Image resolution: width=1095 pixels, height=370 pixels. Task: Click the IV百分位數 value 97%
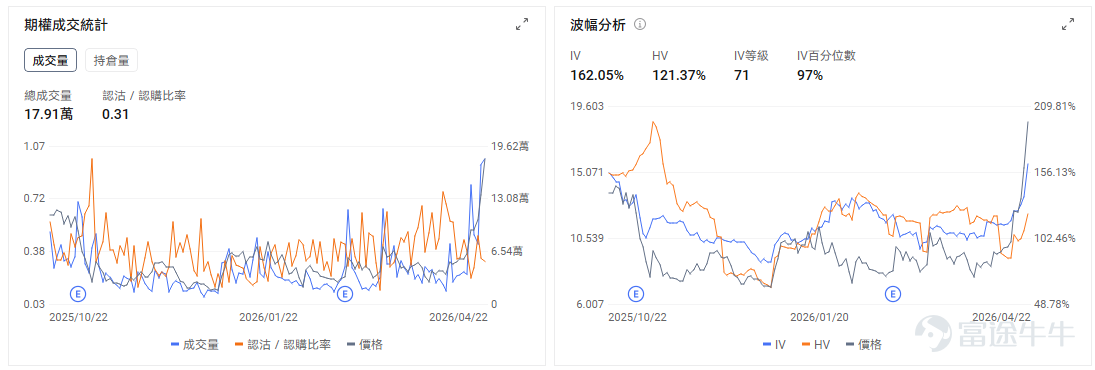point(810,75)
